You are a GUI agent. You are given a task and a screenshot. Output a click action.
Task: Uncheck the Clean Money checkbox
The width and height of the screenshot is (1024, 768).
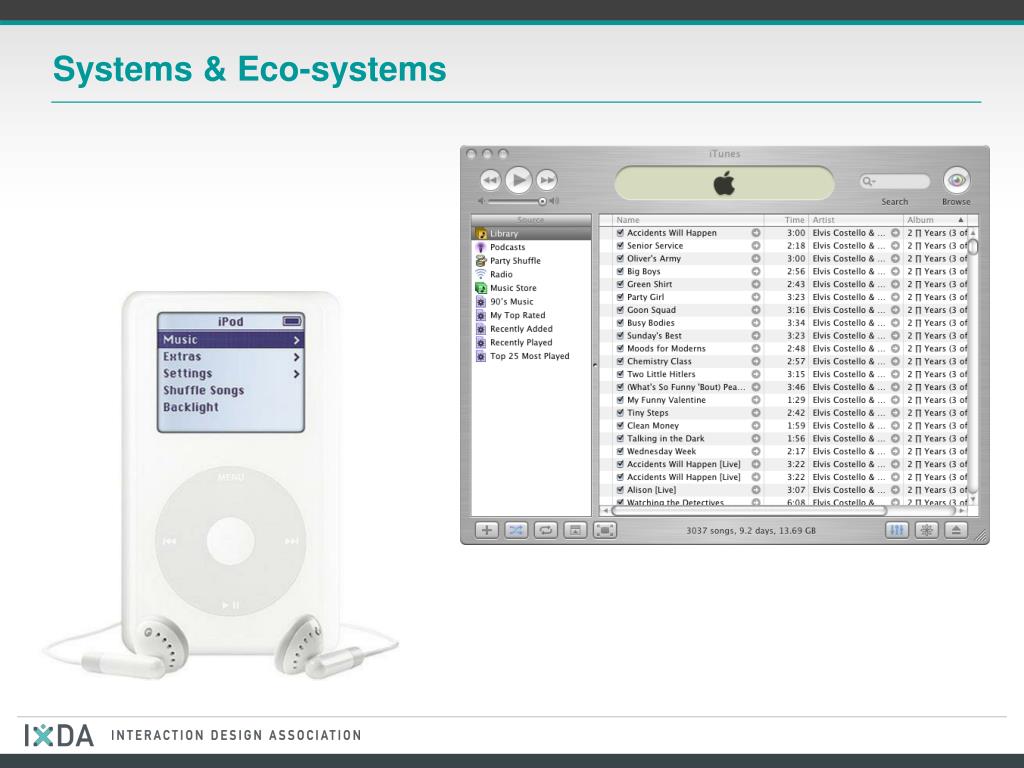620,425
